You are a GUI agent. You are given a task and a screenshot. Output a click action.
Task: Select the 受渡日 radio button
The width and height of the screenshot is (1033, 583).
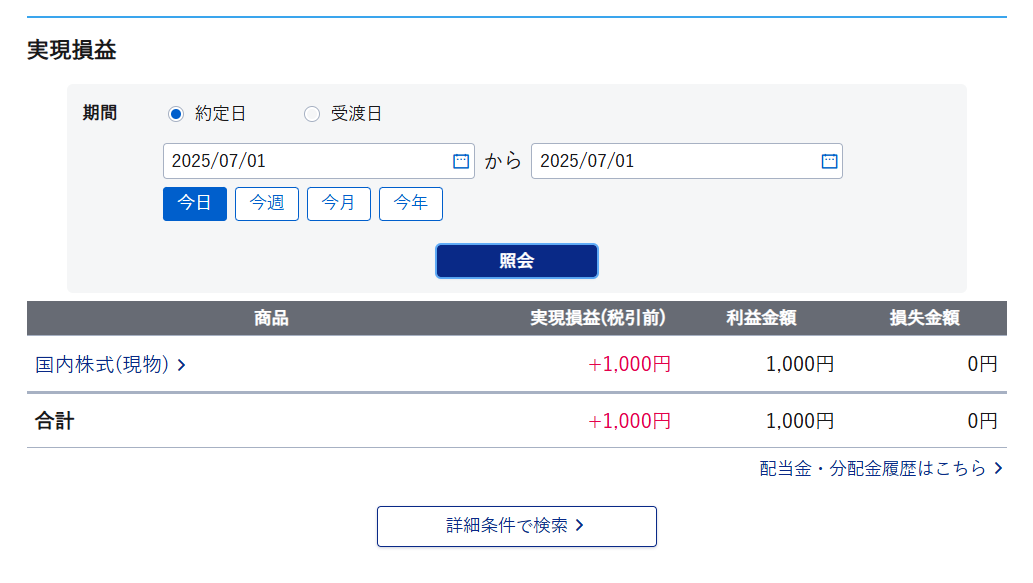[x=312, y=114]
